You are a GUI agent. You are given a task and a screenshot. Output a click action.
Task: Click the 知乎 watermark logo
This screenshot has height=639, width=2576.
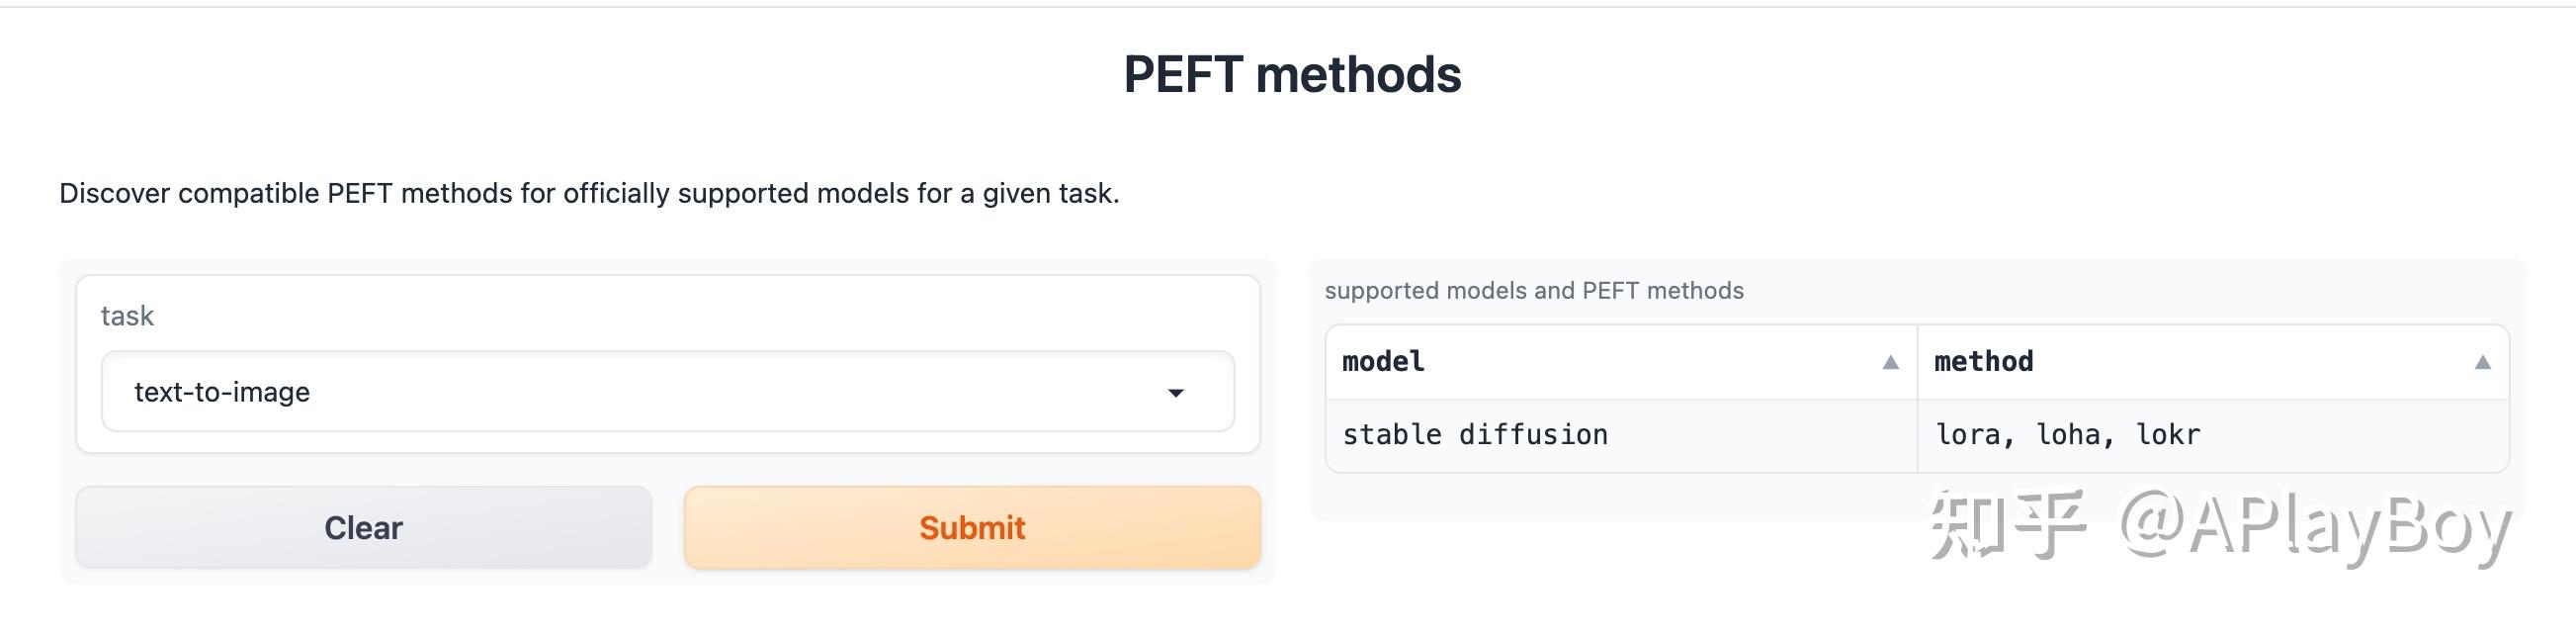[x=2008, y=525]
